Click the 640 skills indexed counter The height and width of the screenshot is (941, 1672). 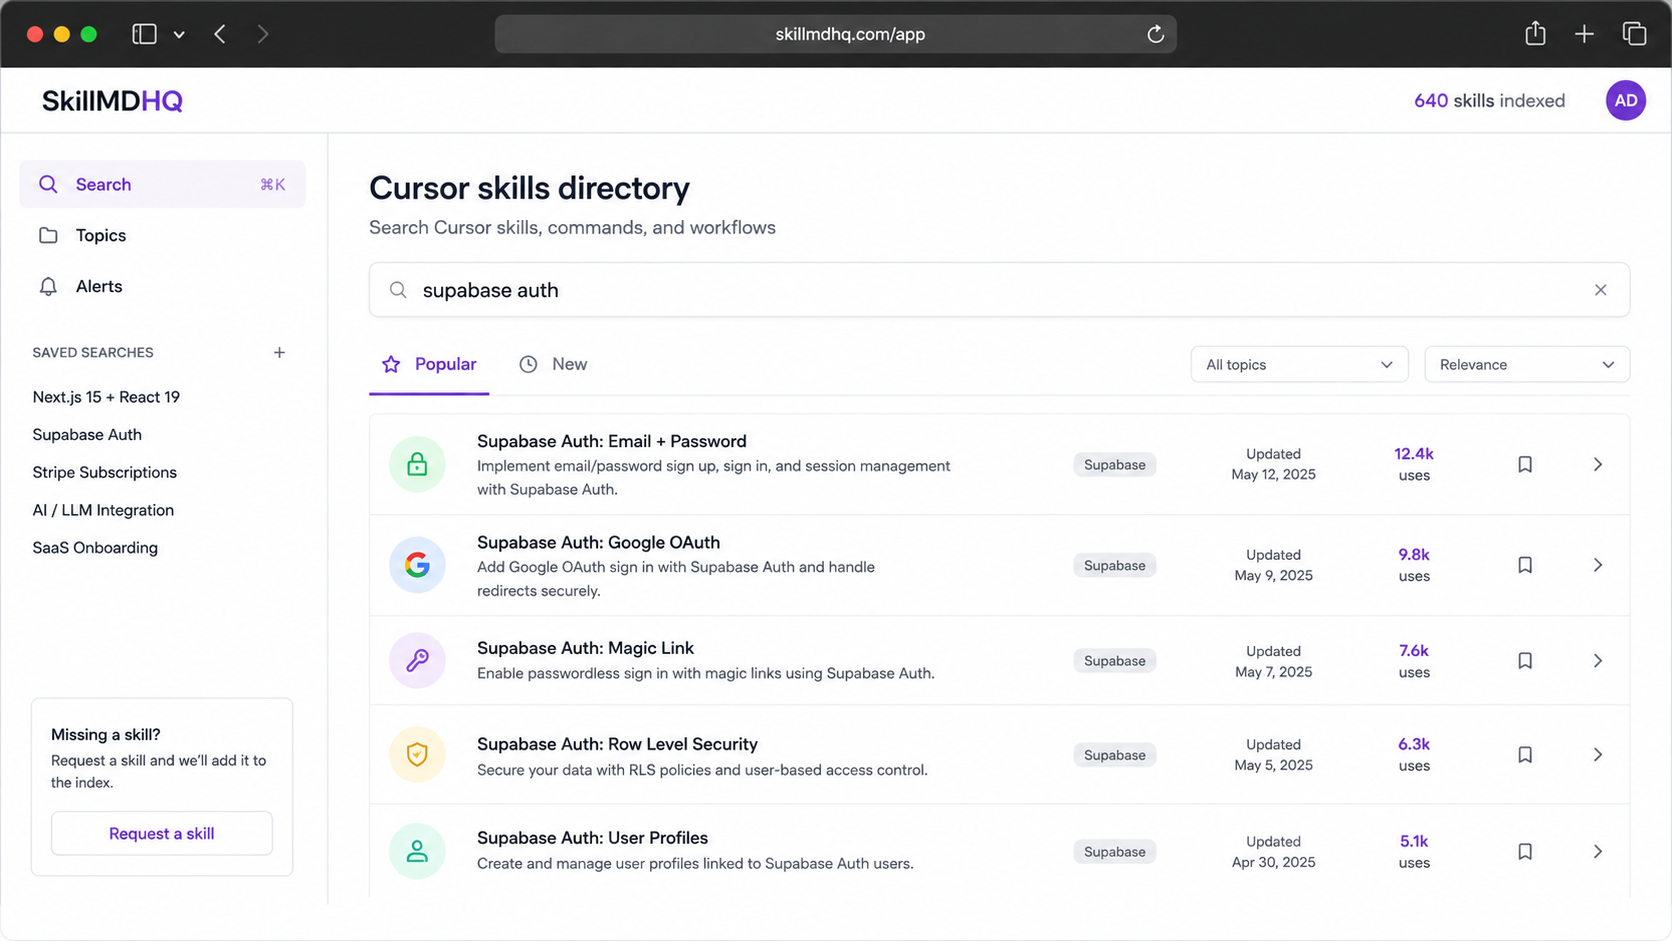[1489, 101]
